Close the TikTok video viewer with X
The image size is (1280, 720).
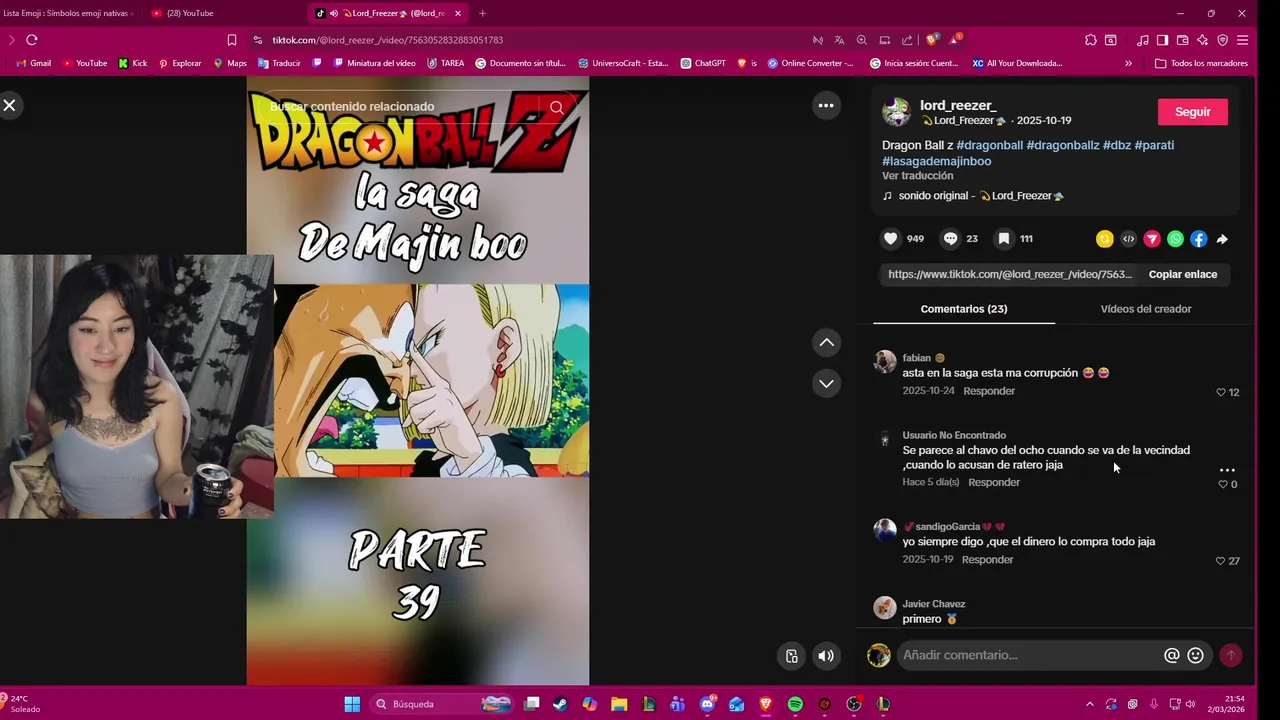tap(9, 105)
